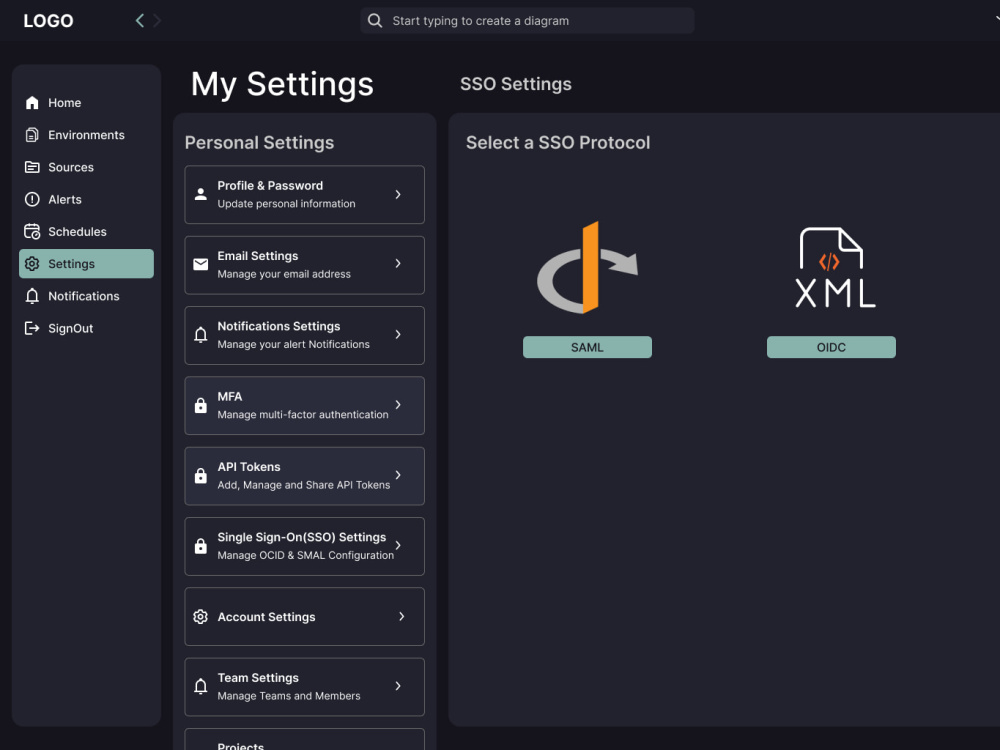
Task: Open Schedules in sidebar
Action: point(86,232)
